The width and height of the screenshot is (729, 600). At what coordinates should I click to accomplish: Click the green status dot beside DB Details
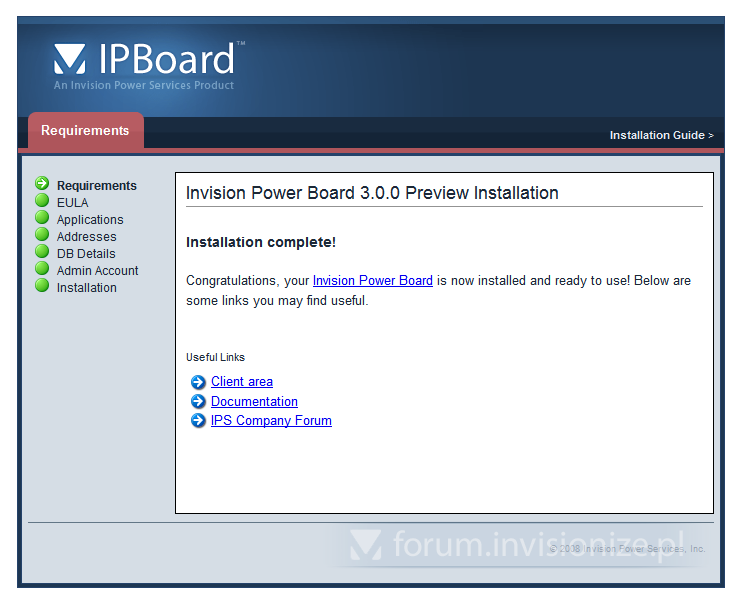tap(42, 252)
